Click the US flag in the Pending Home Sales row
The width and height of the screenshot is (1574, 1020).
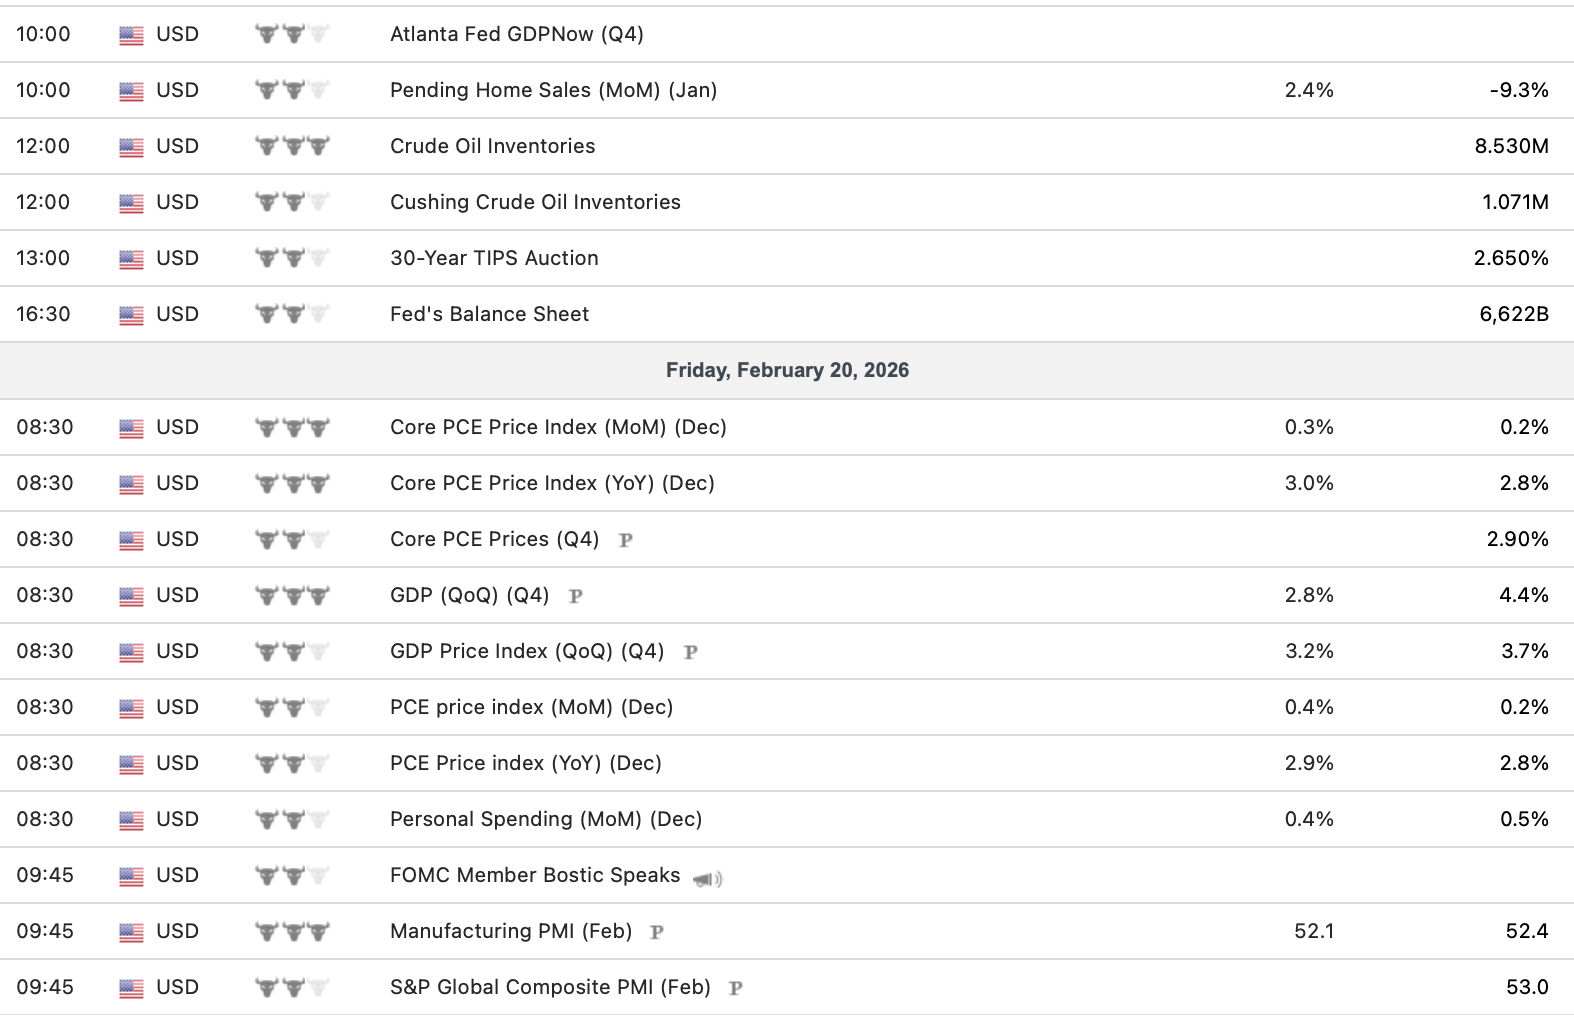tap(131, 91)
